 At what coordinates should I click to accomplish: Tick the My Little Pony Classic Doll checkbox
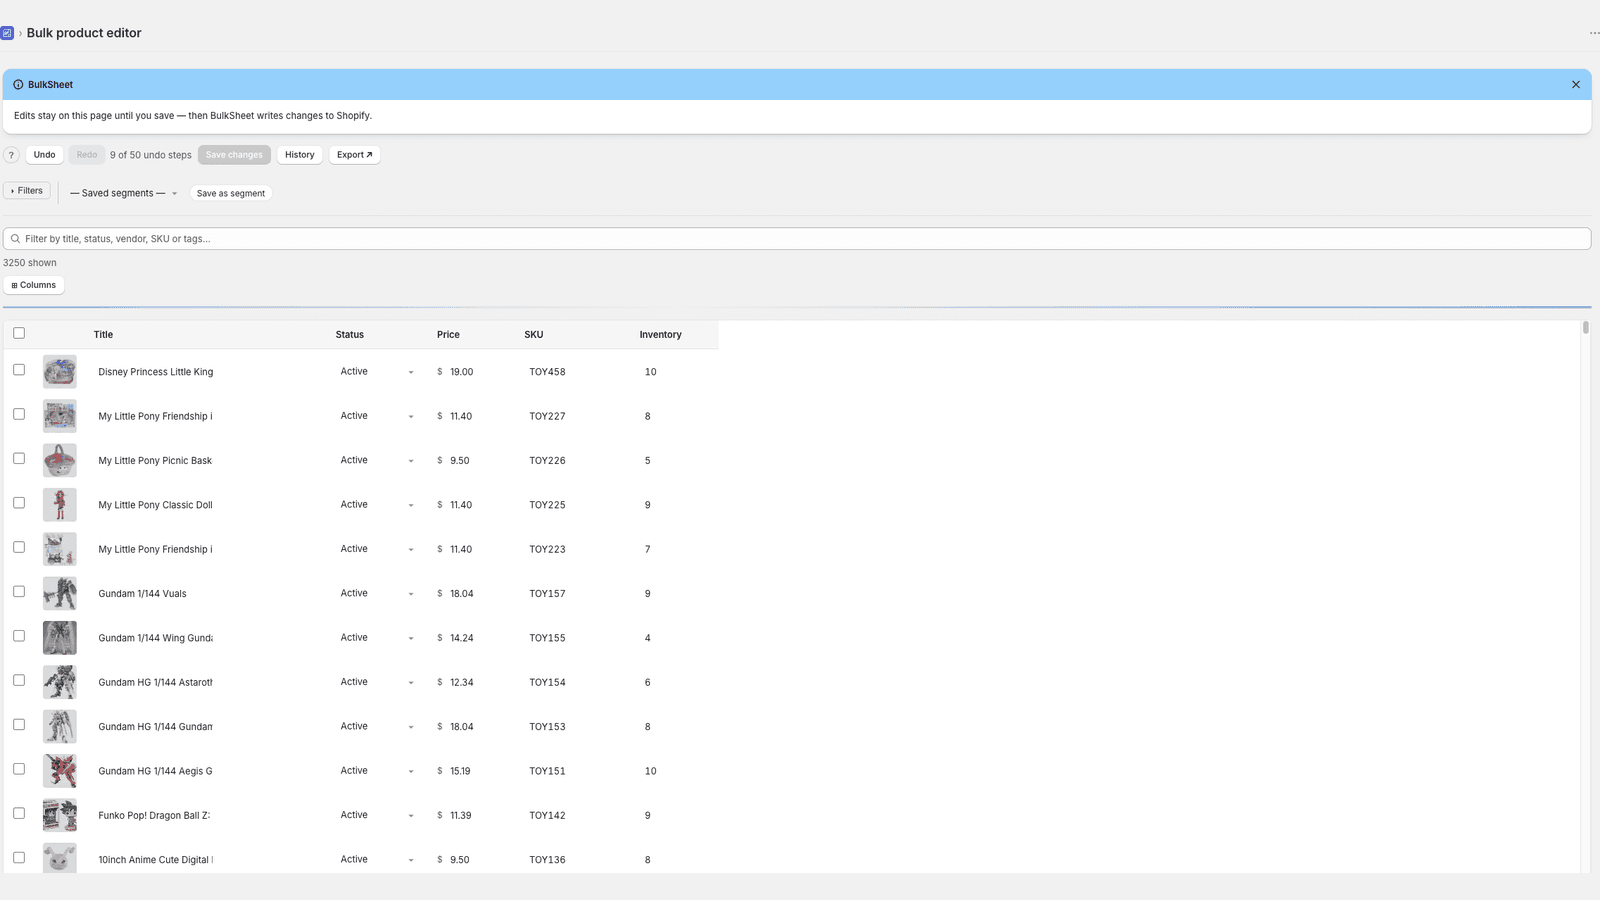pyautogui.click(x=19, y=503)
